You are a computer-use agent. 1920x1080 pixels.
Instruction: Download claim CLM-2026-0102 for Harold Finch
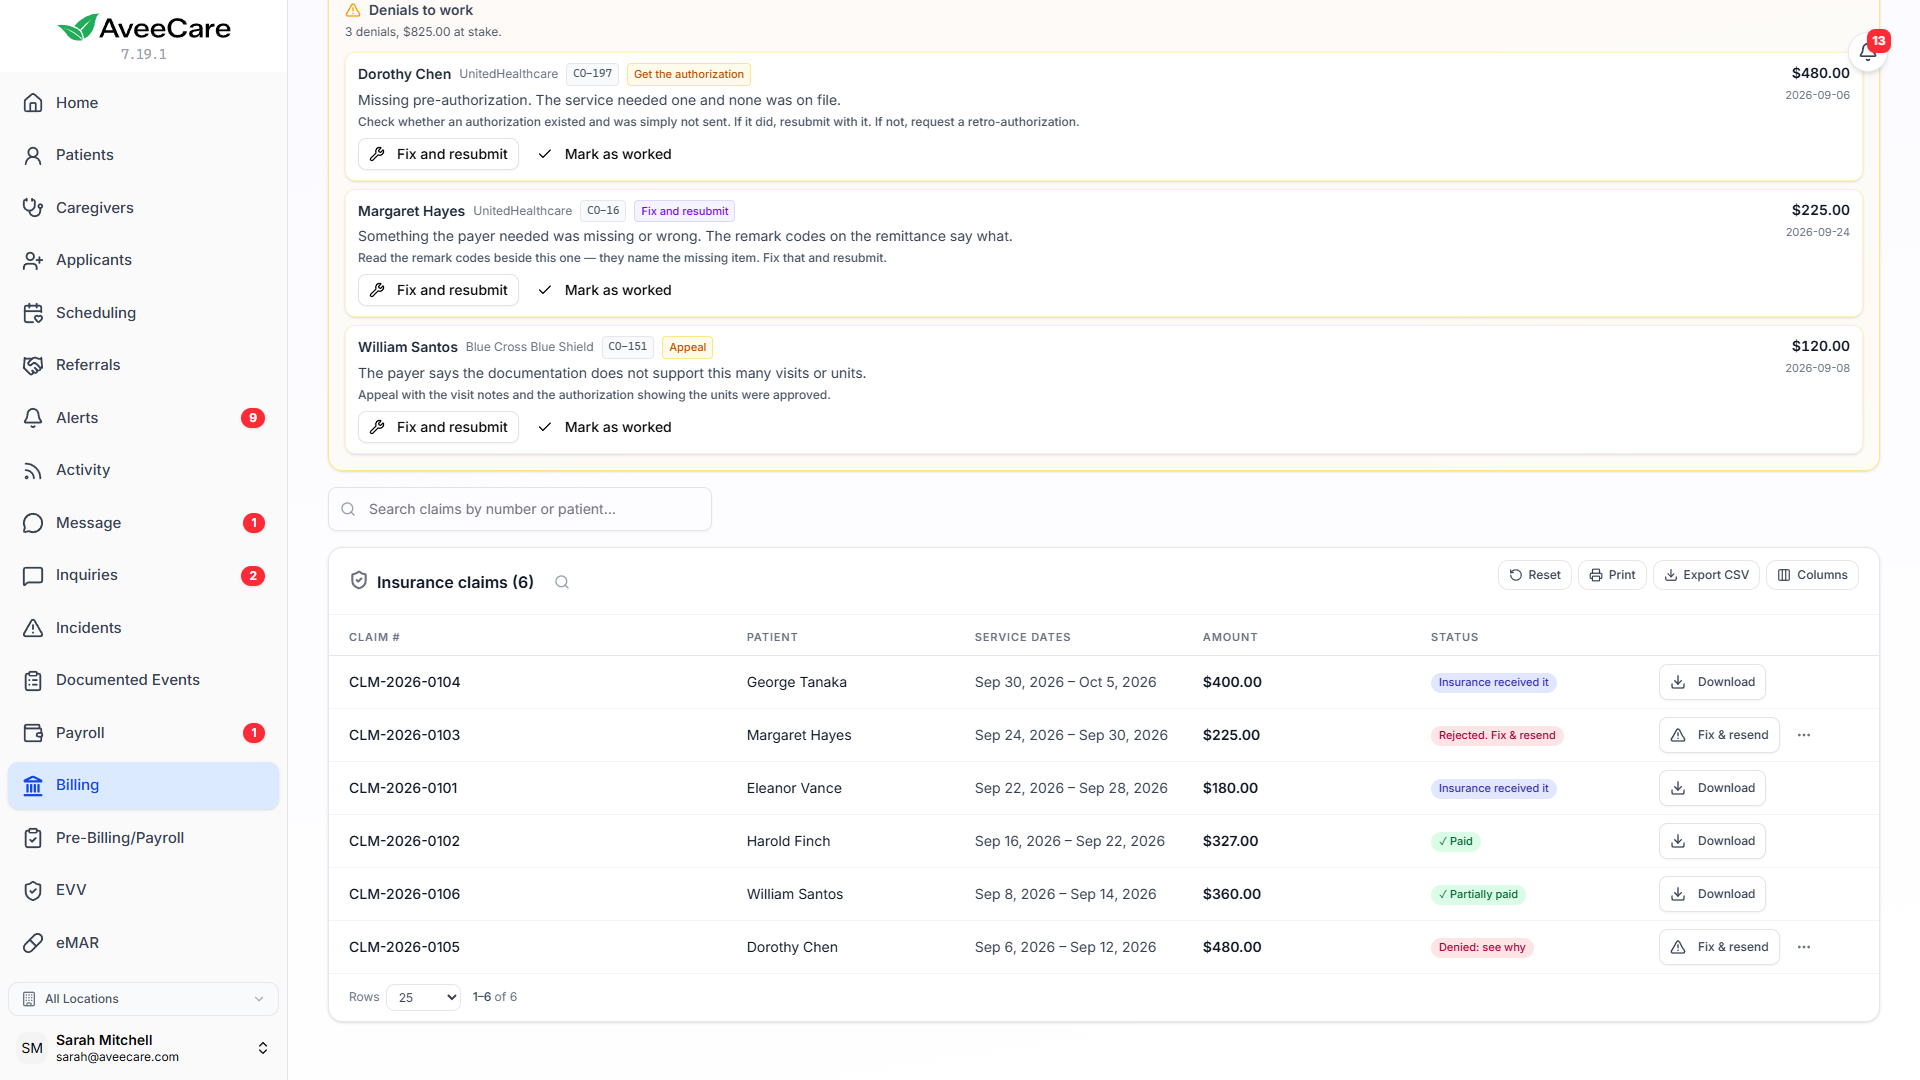point(1712,841)
